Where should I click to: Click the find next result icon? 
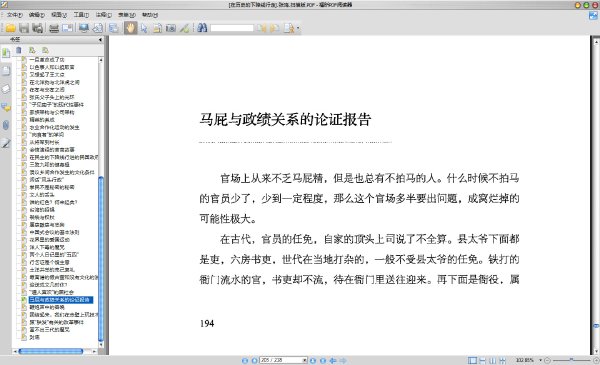pyautogui.click(x=274, y=28)
